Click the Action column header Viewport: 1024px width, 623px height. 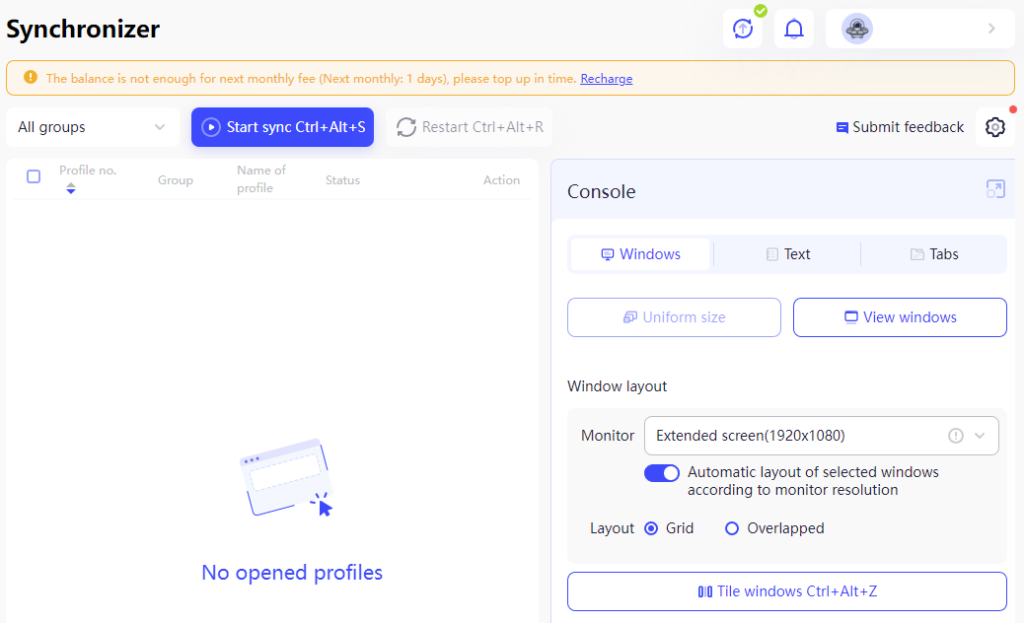(x=501, y=180)
